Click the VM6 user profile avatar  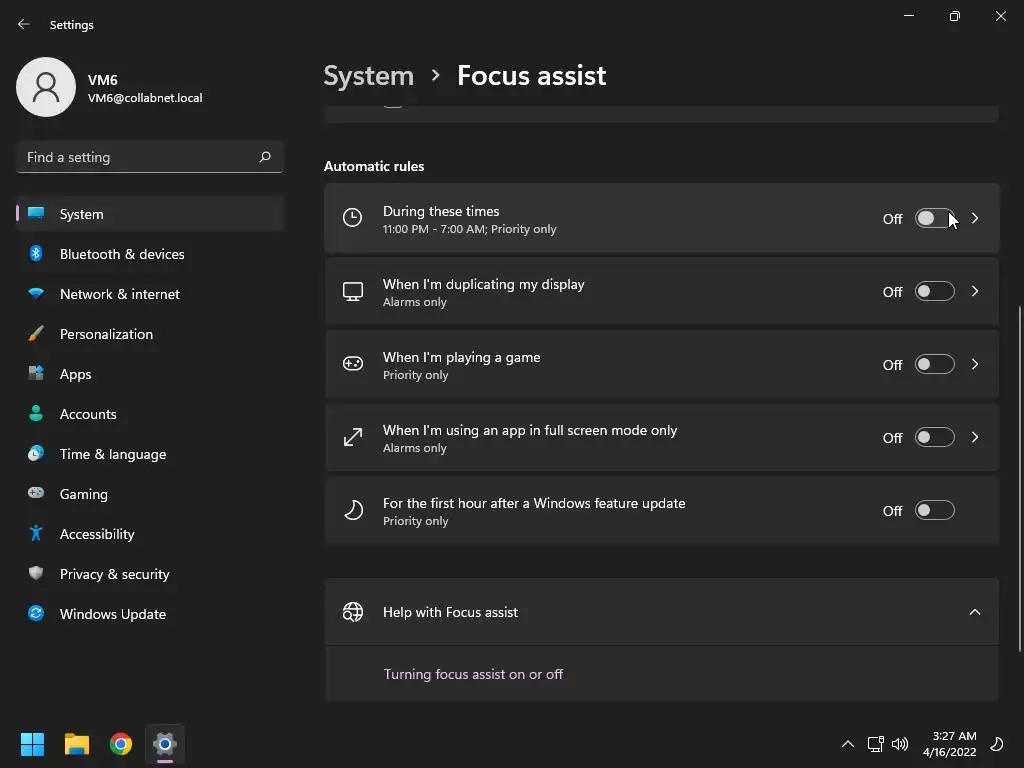click(46, 87)
